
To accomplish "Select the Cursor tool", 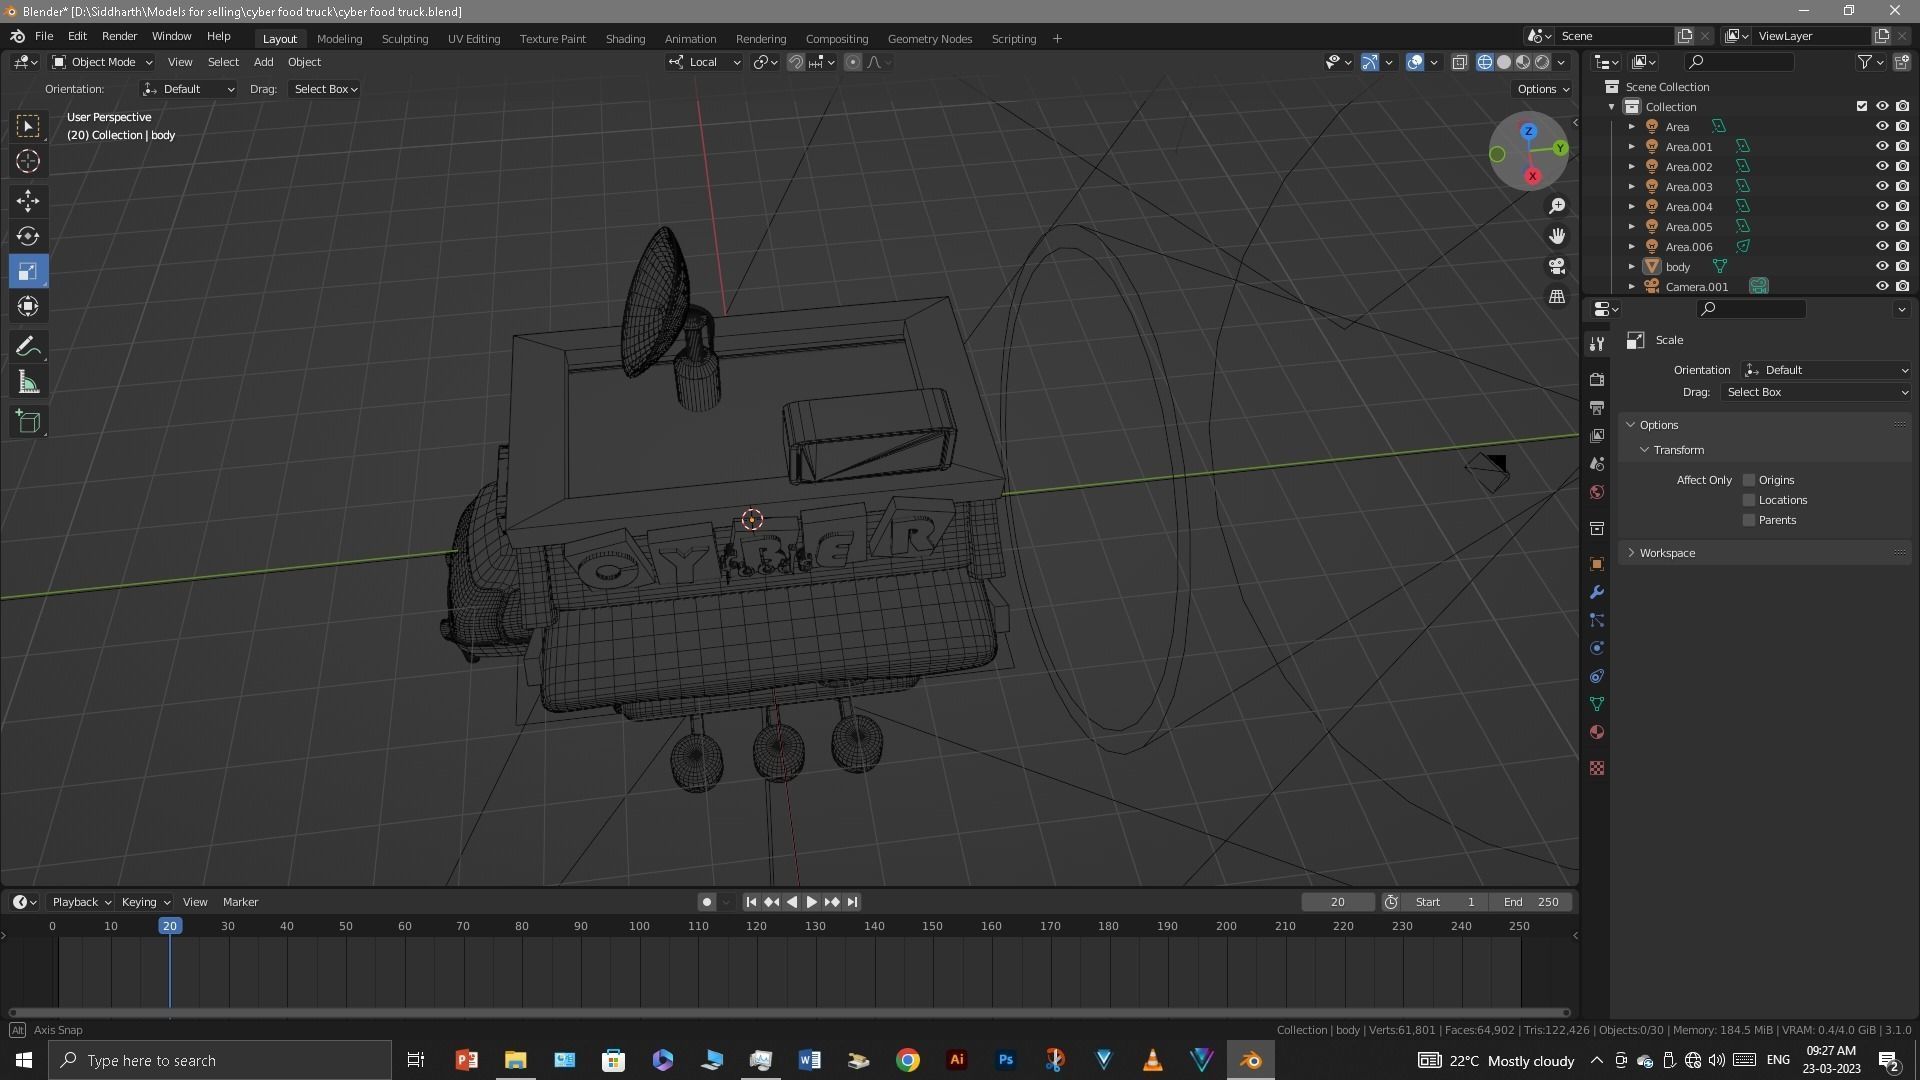I will click(28, 161).
